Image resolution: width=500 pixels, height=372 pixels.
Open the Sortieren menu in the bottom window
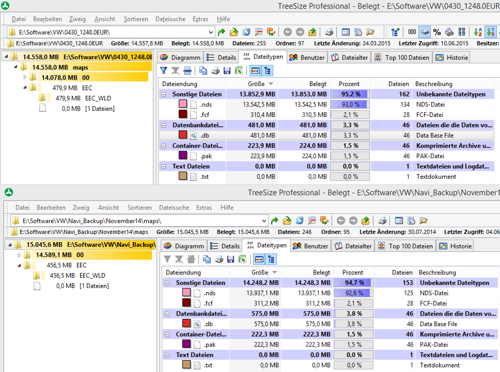click(x=139, y=208)
